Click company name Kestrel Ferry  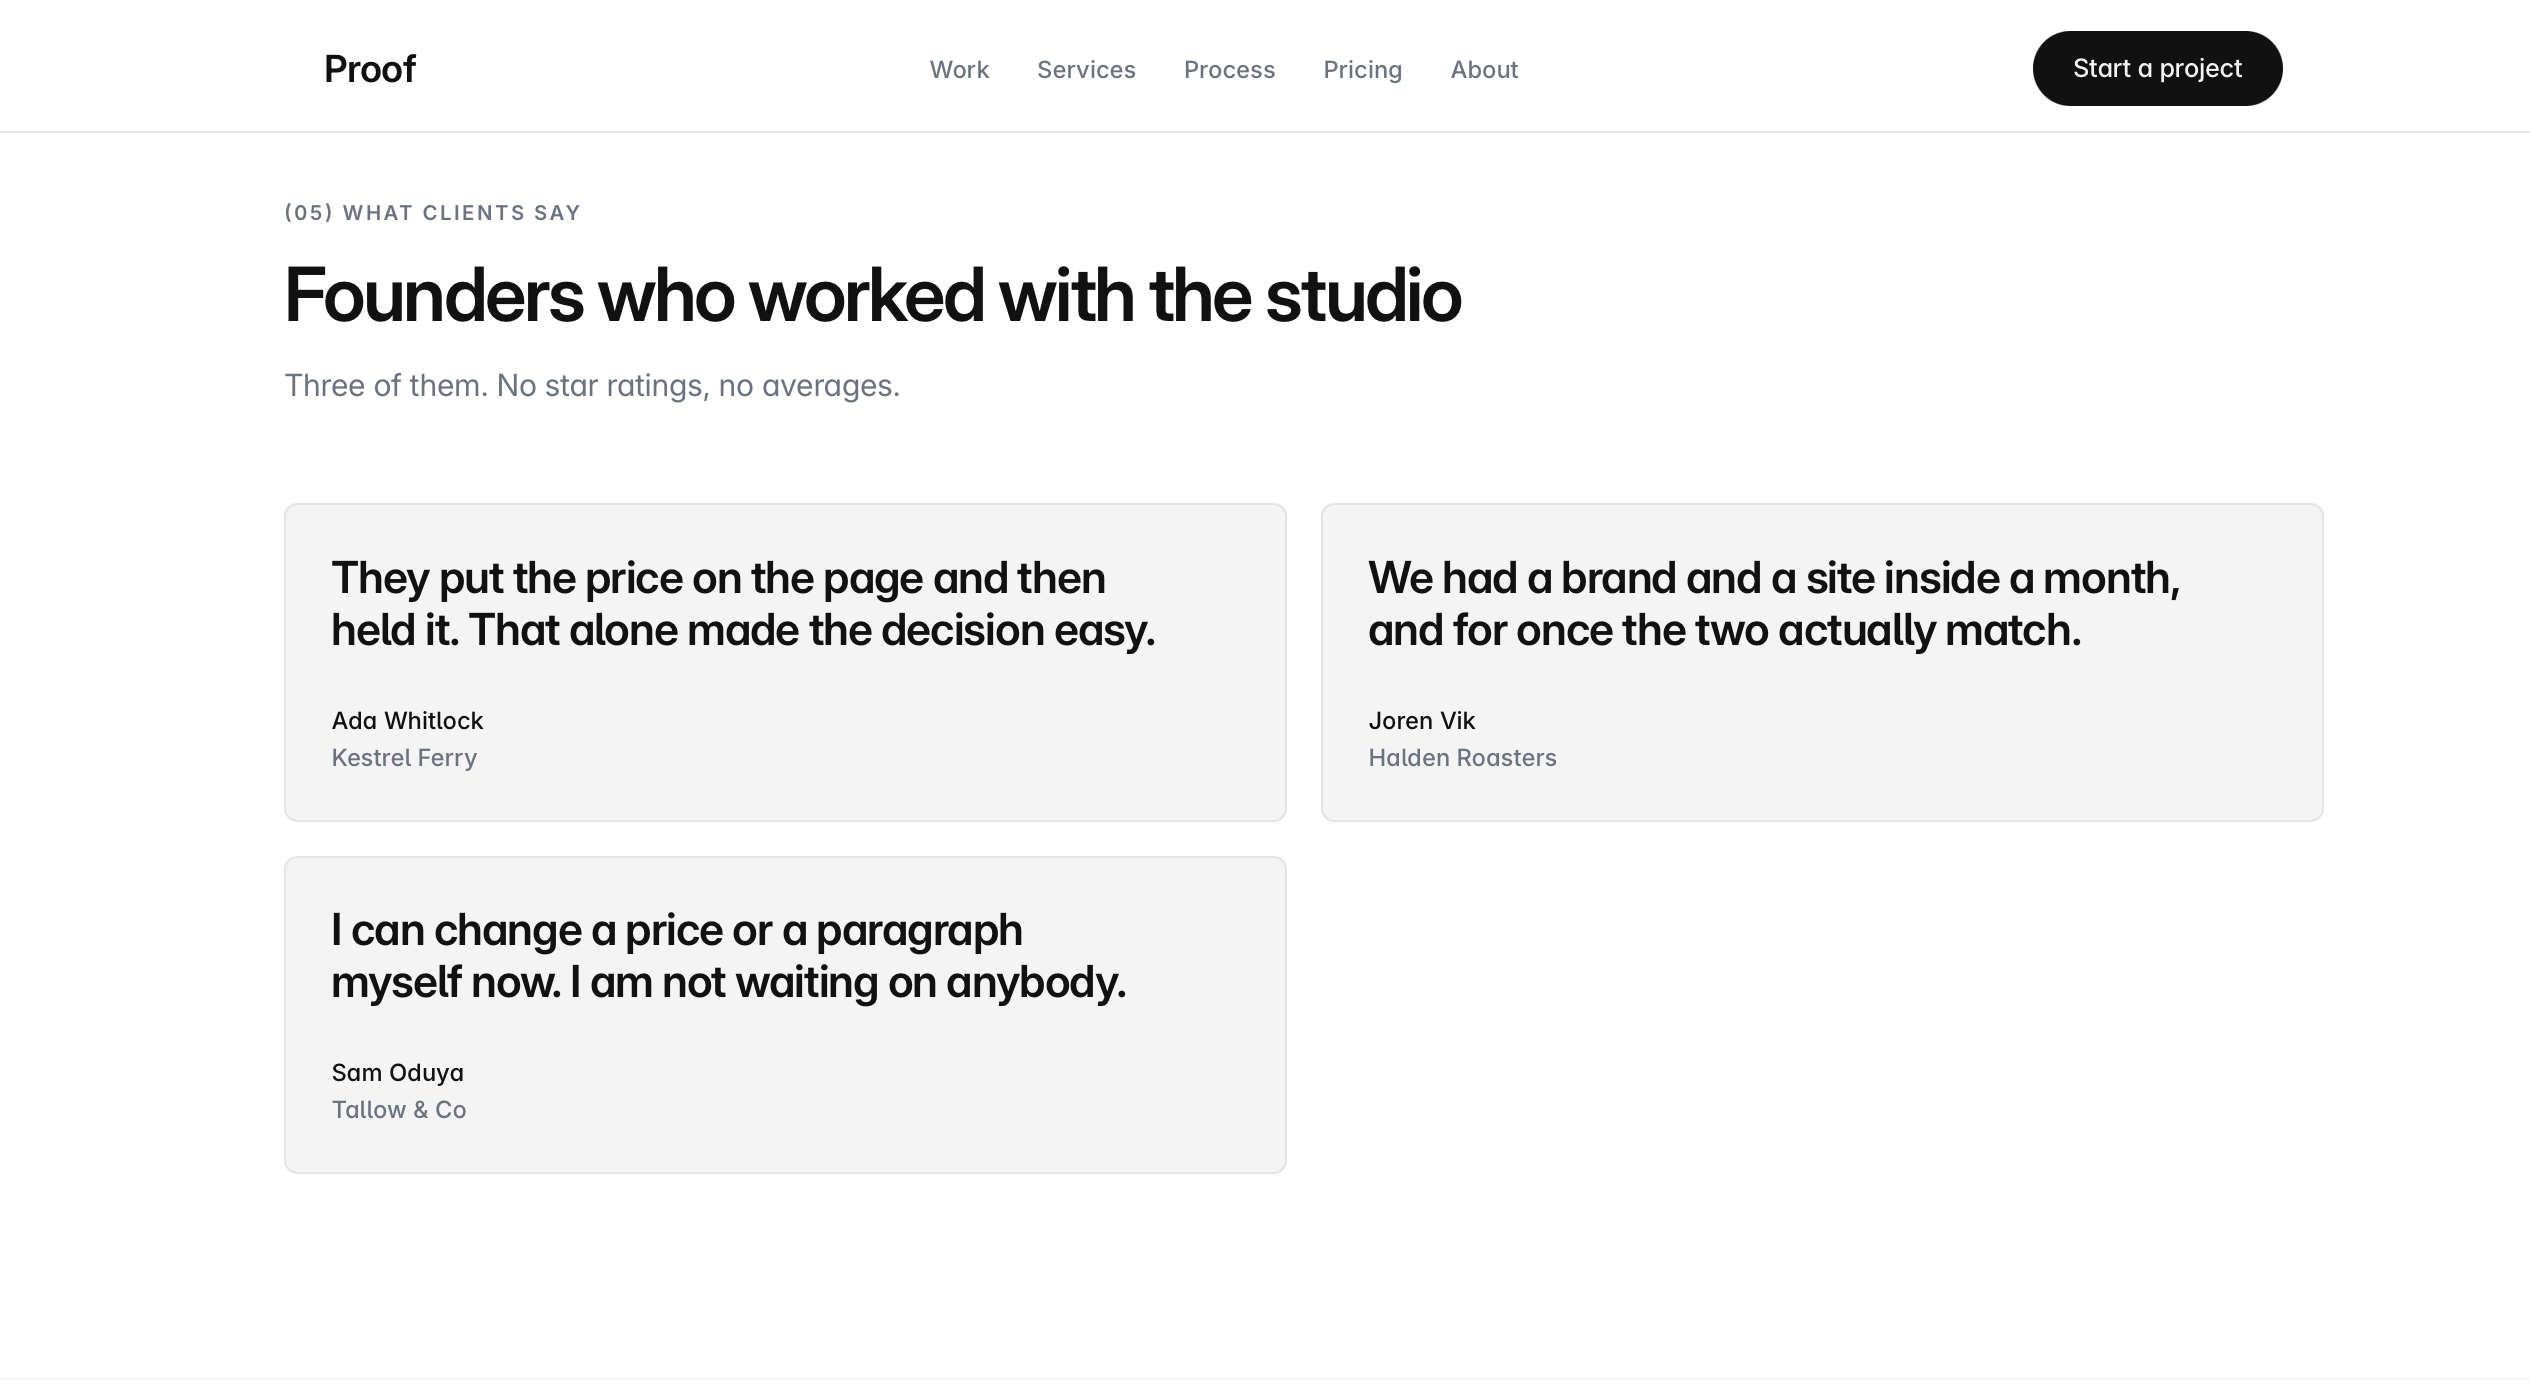[404, 758]
